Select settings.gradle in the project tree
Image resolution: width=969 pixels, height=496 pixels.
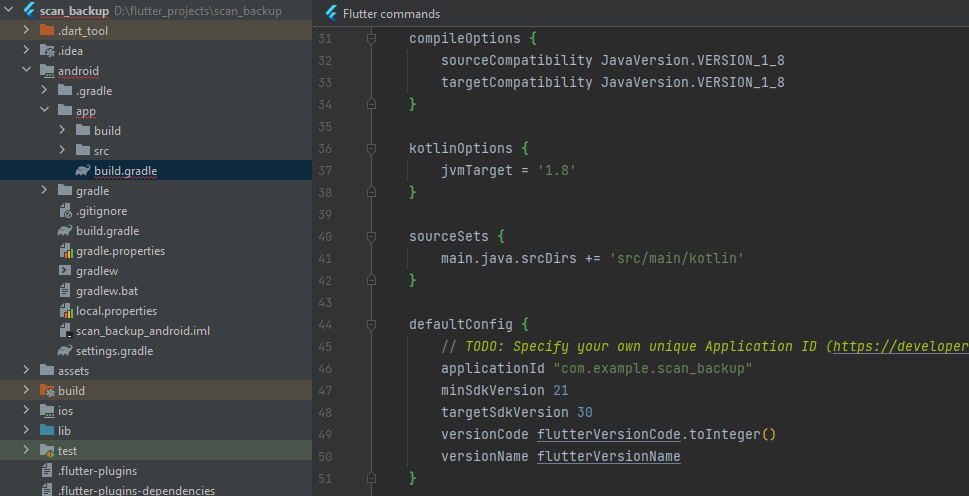tap(114, 351)
